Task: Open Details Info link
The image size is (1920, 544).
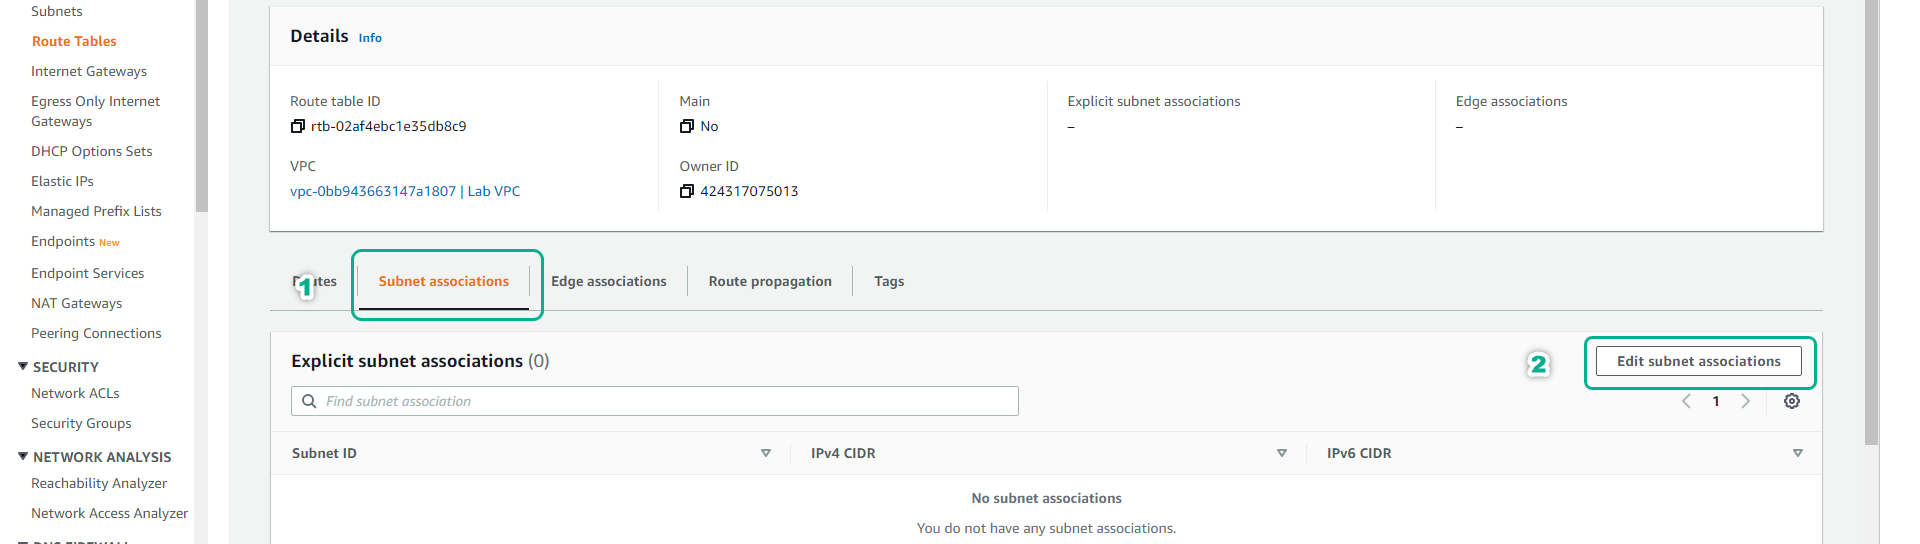Action: coord(370,38)
